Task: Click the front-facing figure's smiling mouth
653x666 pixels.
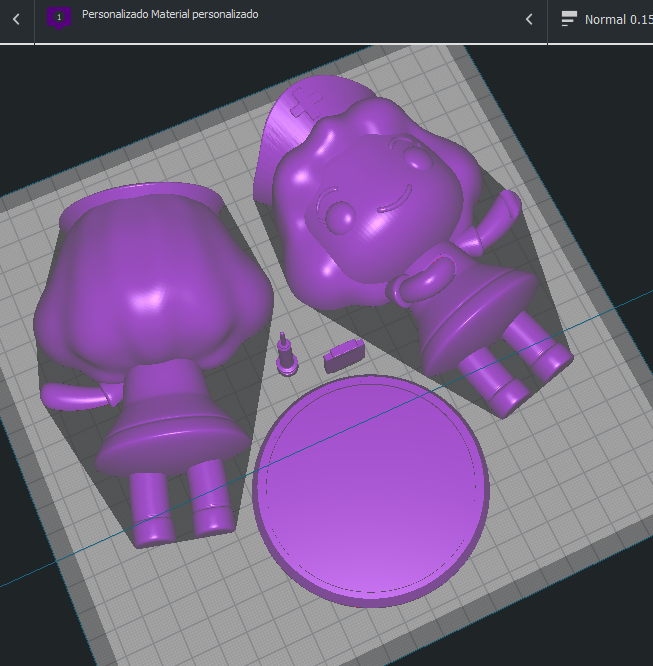Action: click(x=395, y=200)
